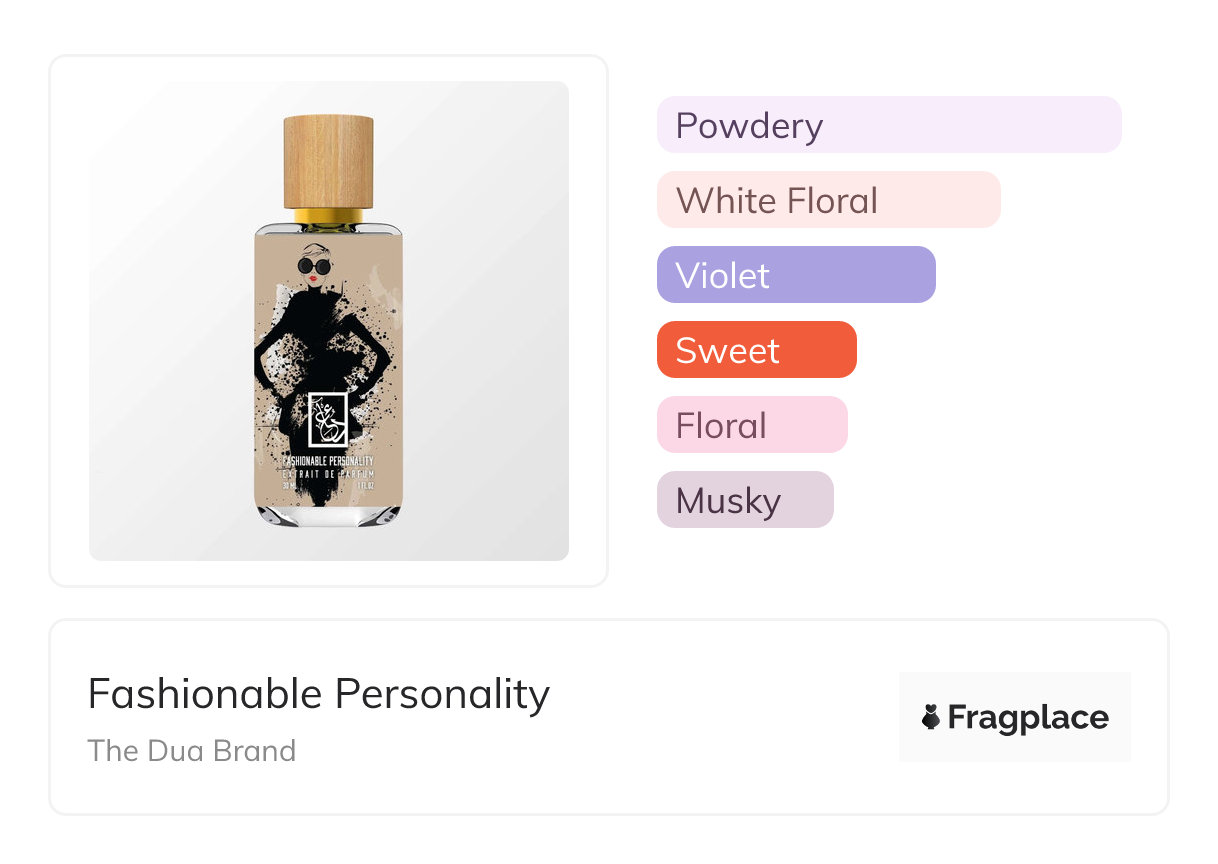
Task: Open the Fashionable Personality title
Action: (x=318, y=694)
